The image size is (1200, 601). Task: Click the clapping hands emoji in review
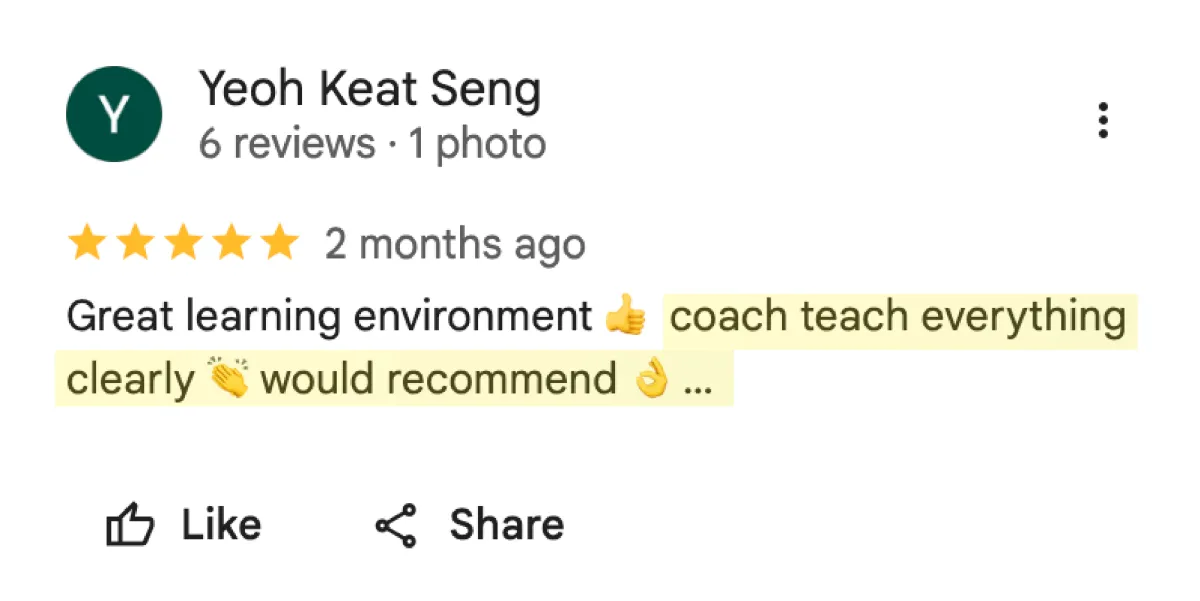[x=228, y=380]
